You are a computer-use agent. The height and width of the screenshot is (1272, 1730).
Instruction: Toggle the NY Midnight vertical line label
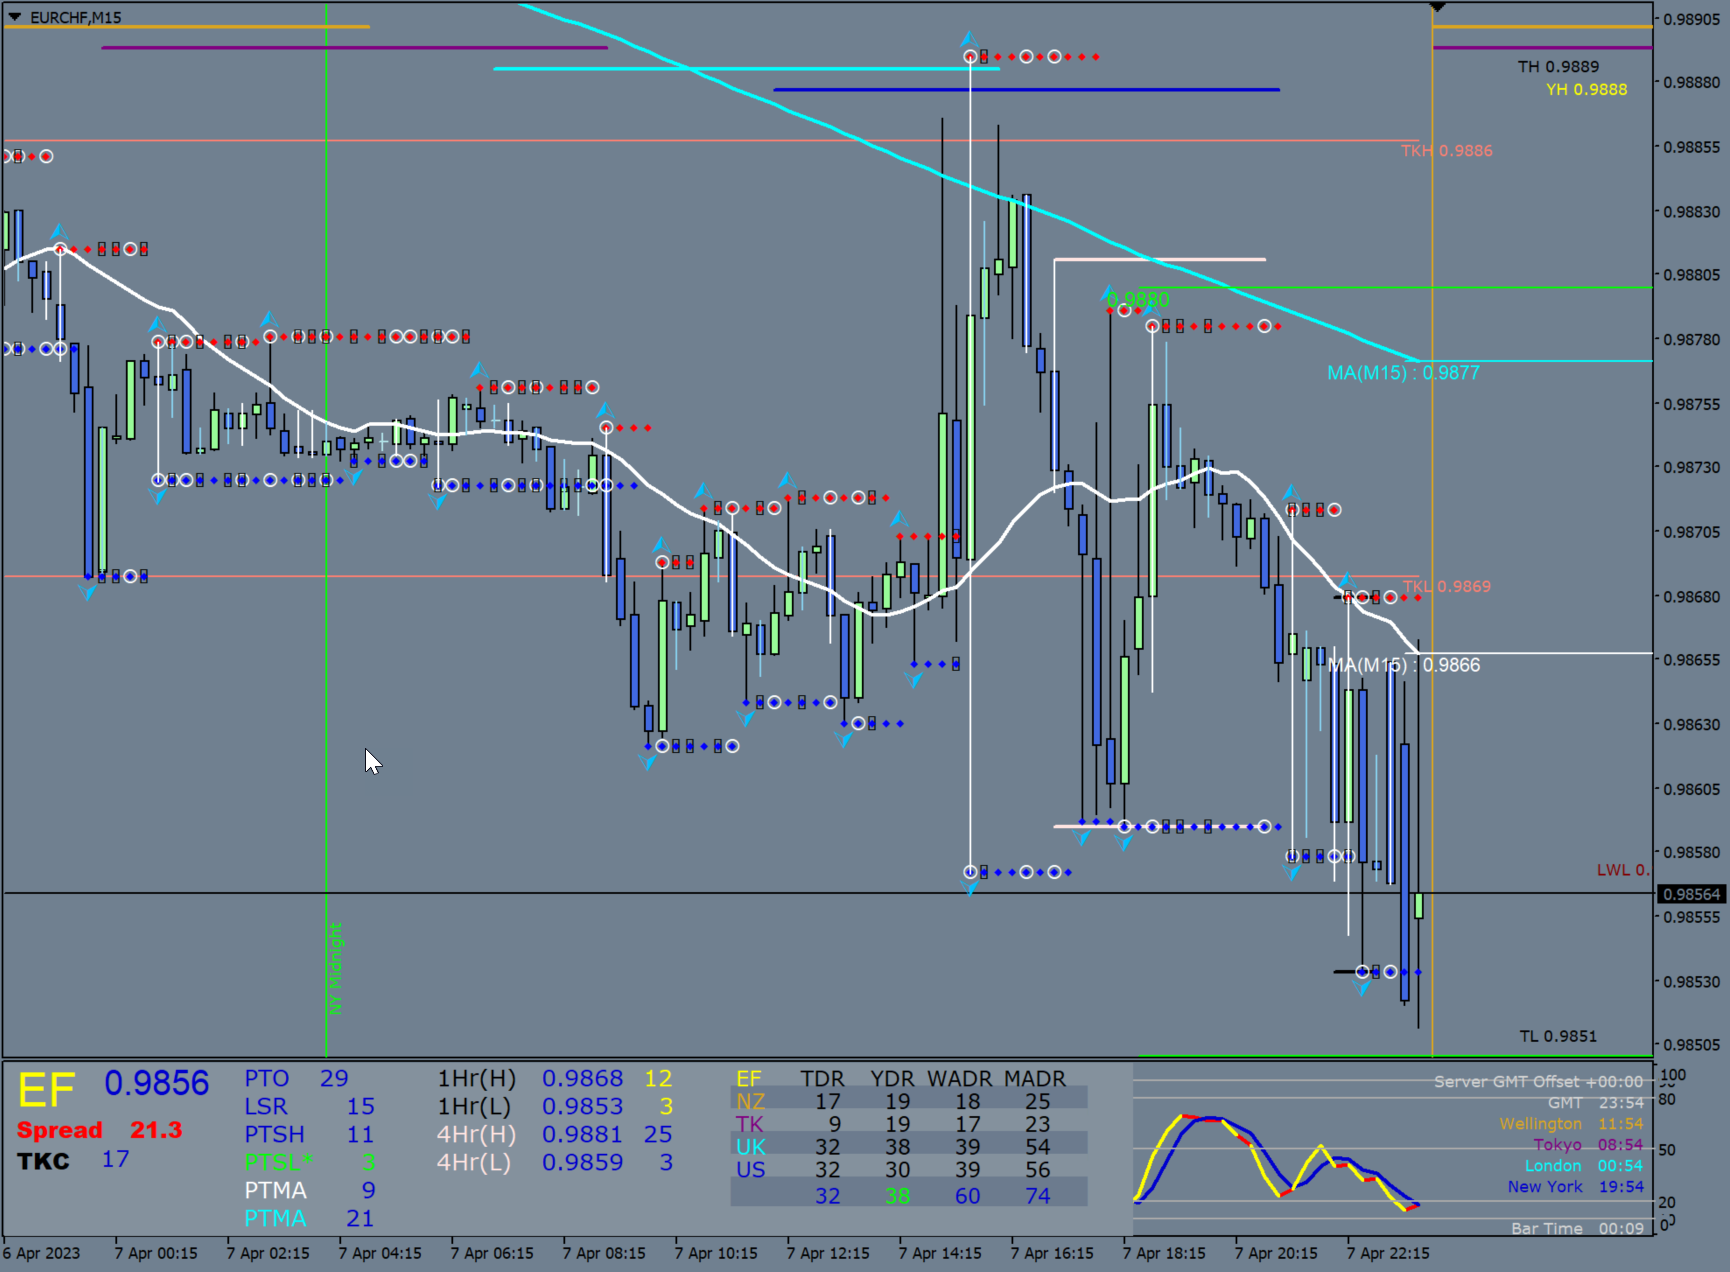(x=334, y=965)
